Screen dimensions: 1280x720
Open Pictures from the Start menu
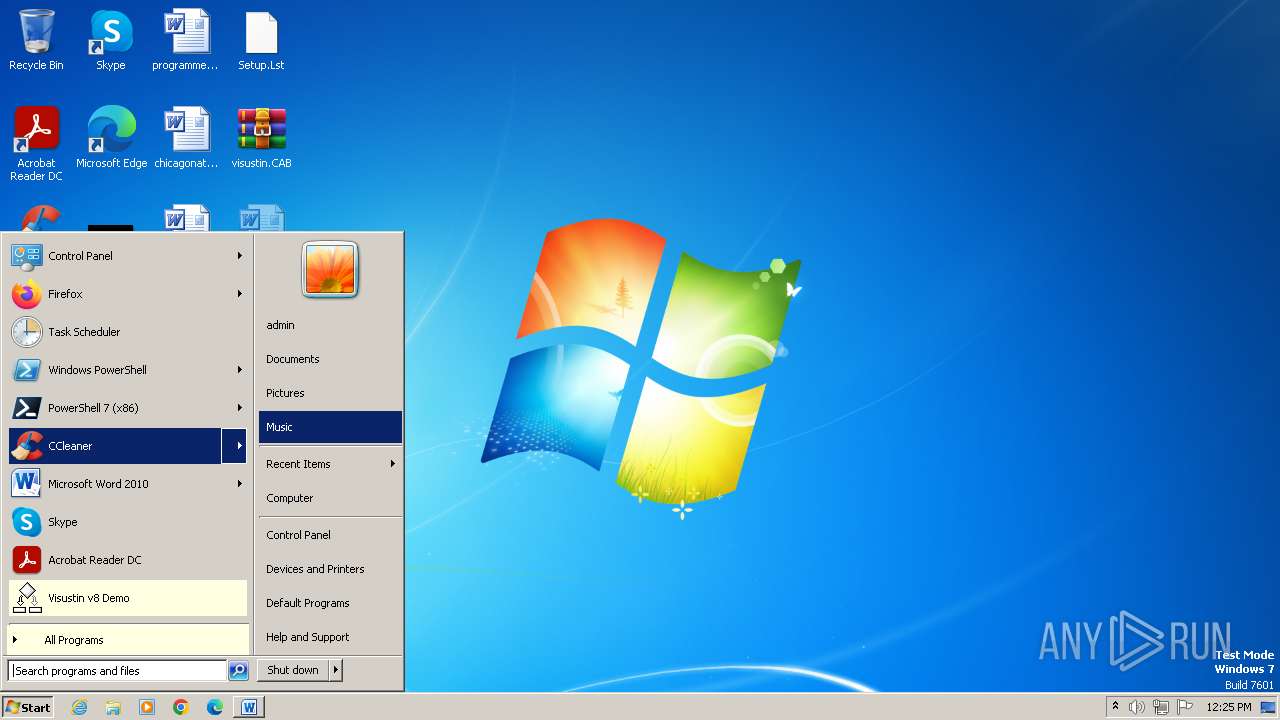[330, 393]
